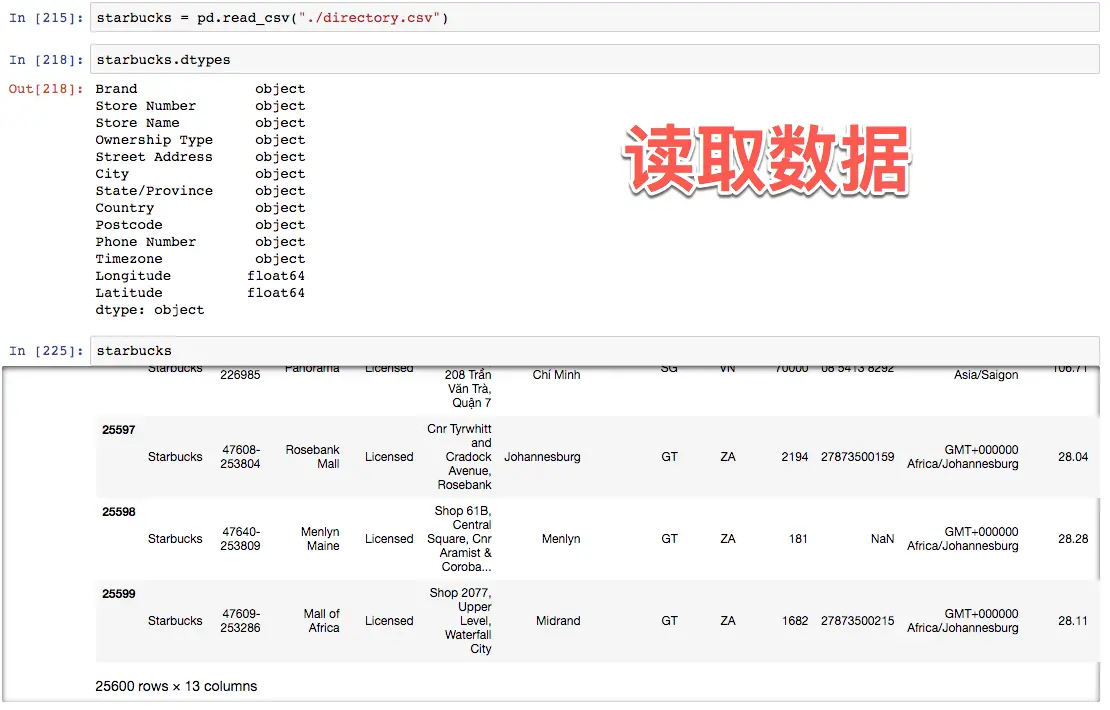Click the Longitude float64 row
This screenshot has height=710, width=1110.
pos(200,275)
